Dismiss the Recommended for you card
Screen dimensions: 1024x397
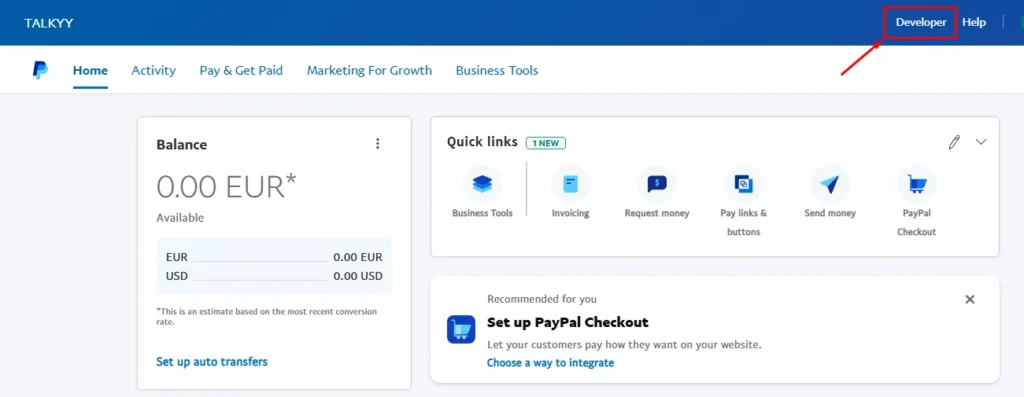970,299
